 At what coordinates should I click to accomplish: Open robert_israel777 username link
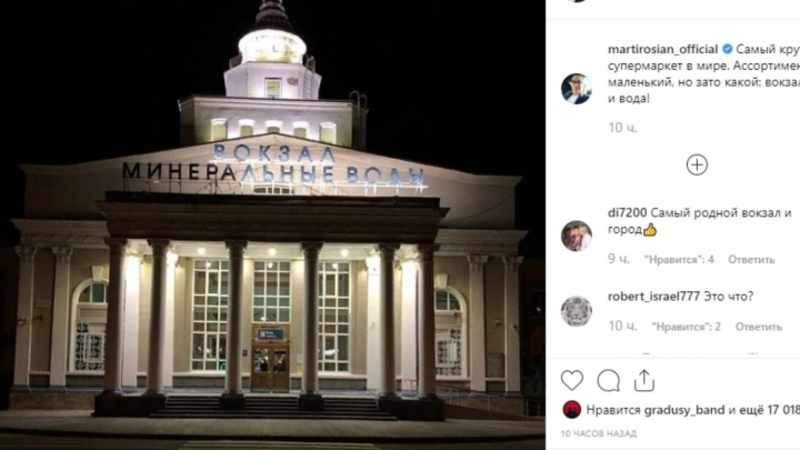(654, 296)
